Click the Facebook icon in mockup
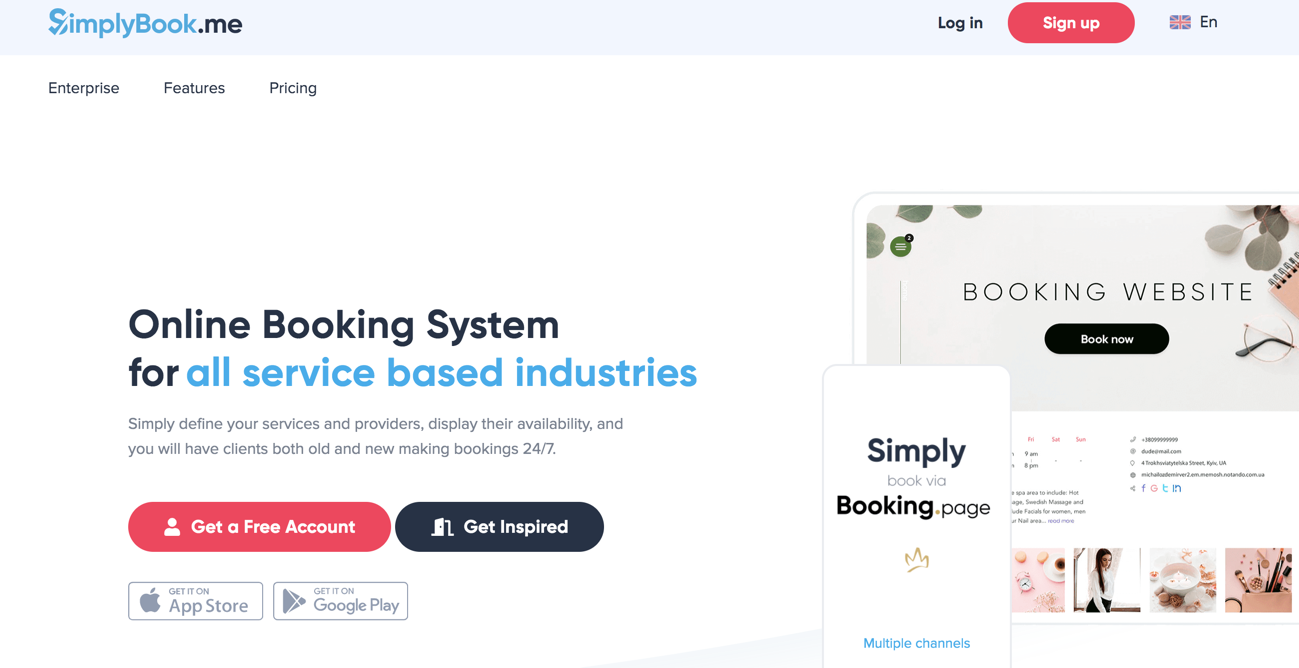Screen dimensions: 1299x668 click(1143, 488)
